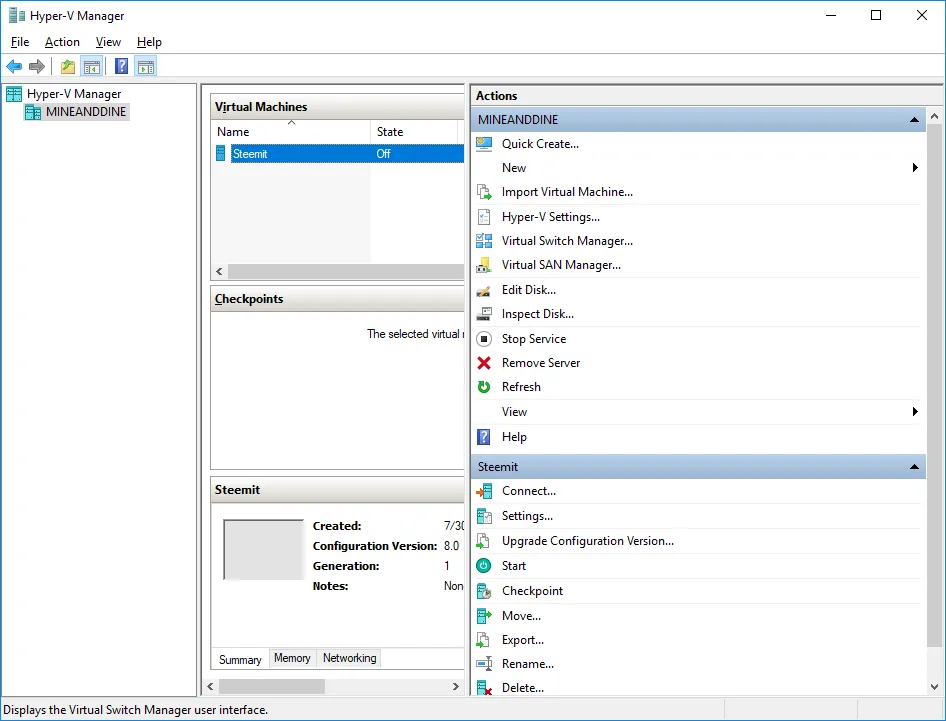The width and height of the screenshot is (946, 721).
Task: Open the File menu
Action: (x=20, y=42)
